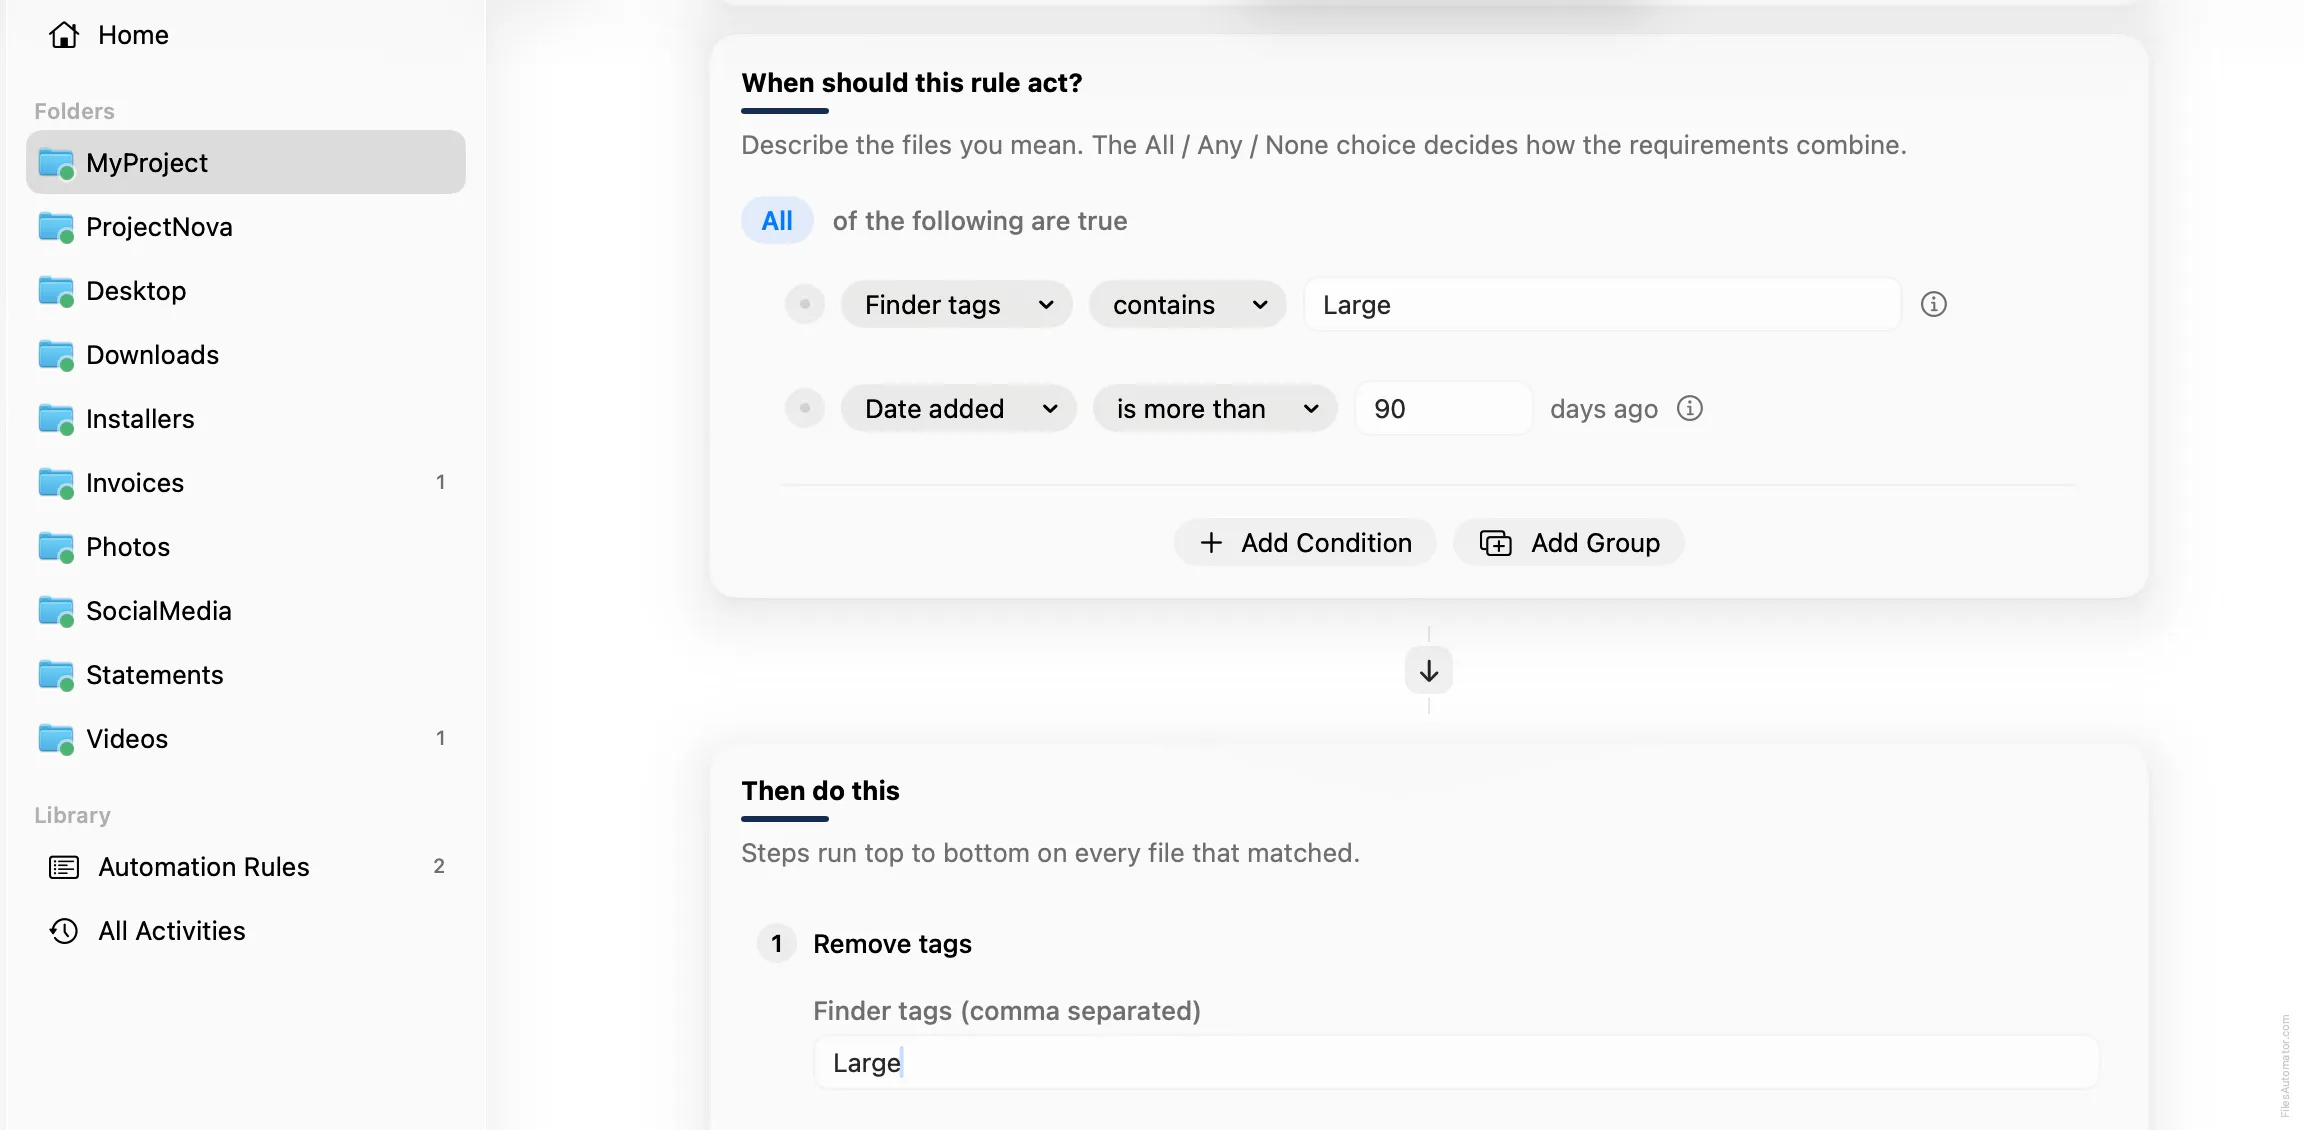Image resolution: width=2304 pixels, height=1130 pixels.
Task: Click the info icon after days ago
Action: [x=1690, y=408]
